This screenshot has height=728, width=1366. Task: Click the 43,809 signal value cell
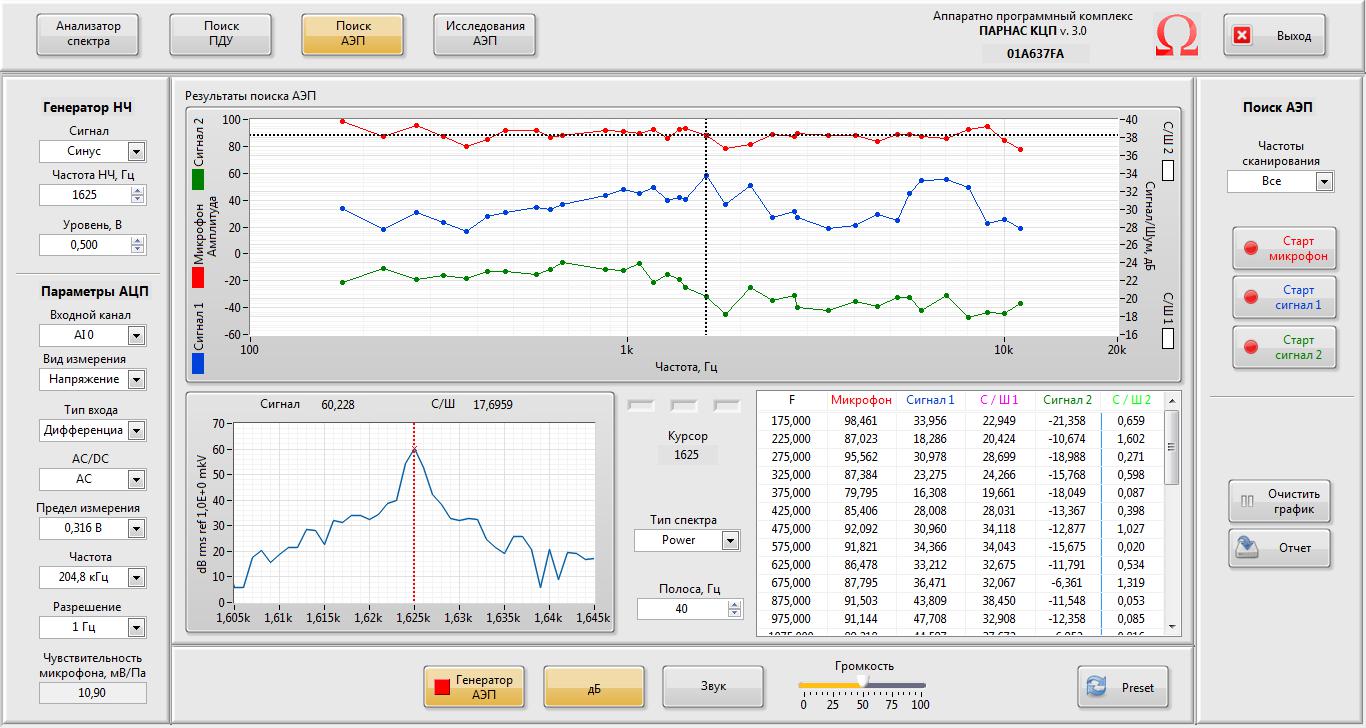point(930,601)
